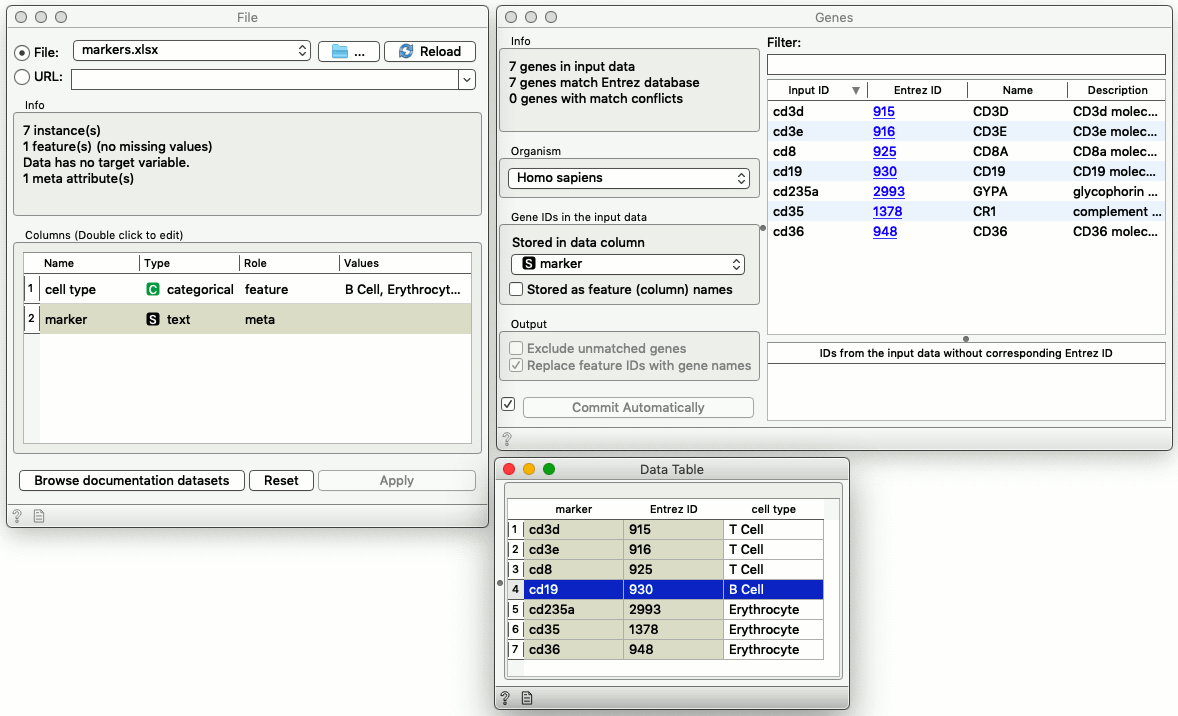The height and width of the screenshot is (716, 1178).
Task: Select the URL radio button
Action: [22, 77]
